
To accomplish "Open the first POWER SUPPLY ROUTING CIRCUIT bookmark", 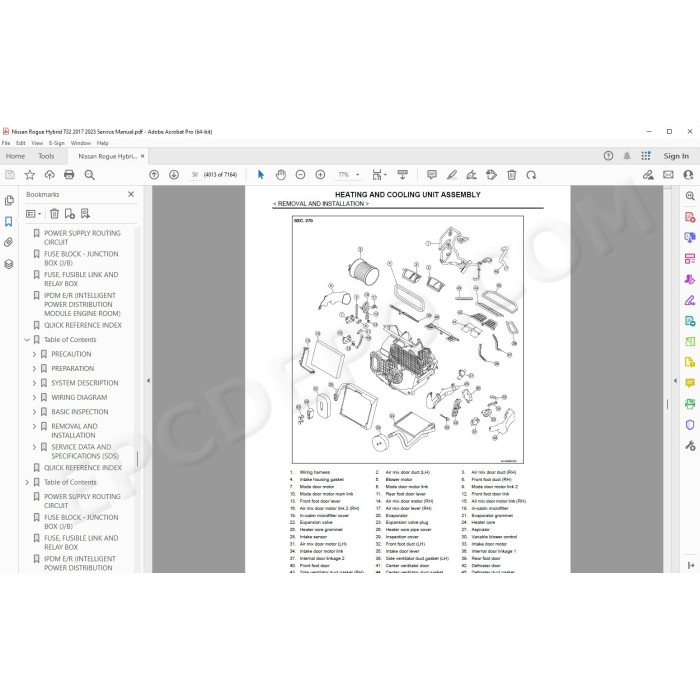I will point(82,238).
